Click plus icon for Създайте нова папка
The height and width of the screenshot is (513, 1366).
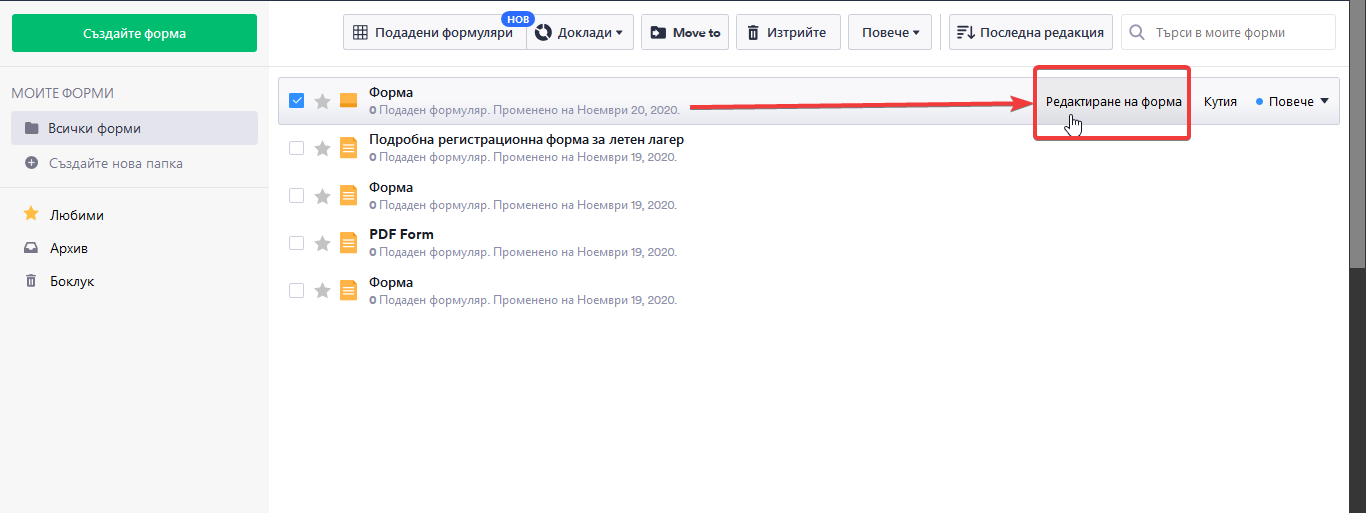click(x=31, y=163)
